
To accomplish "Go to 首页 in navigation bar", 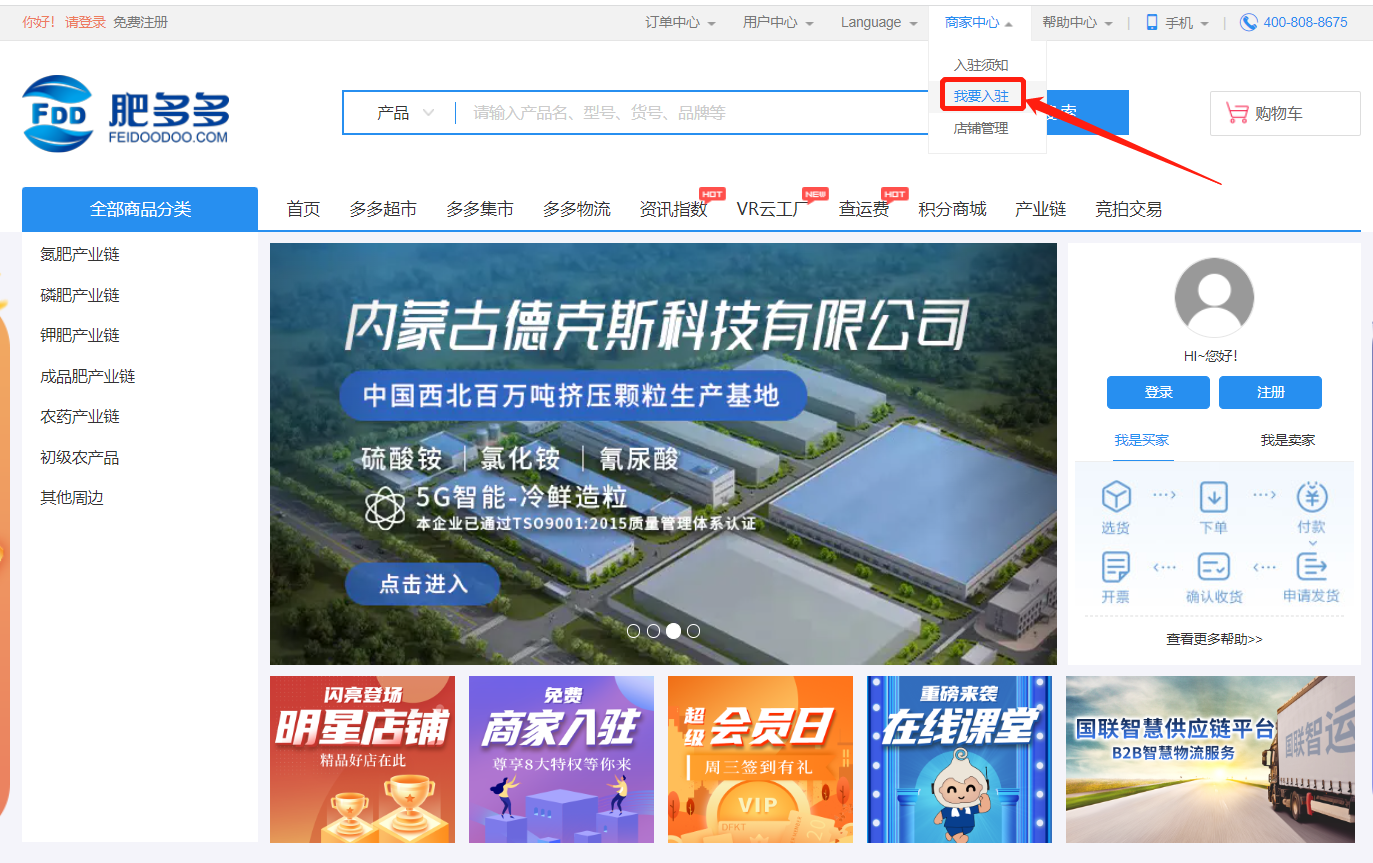I will [x=303, y=209].
